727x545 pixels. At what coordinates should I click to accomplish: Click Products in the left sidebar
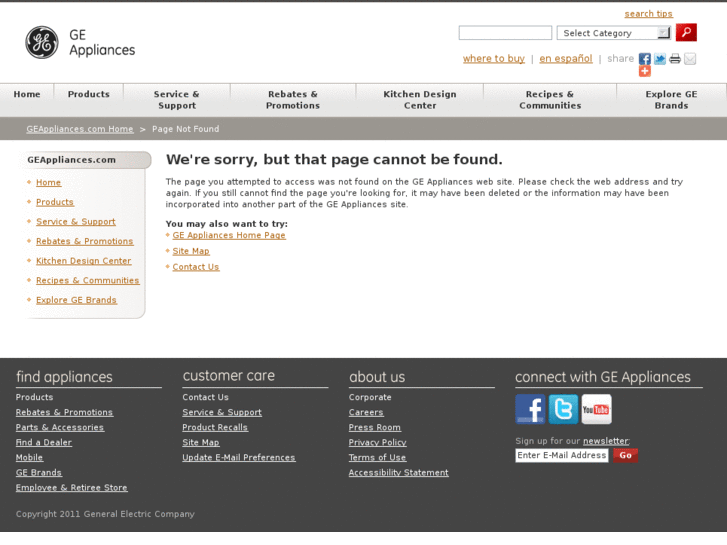(x=55, y=202)
